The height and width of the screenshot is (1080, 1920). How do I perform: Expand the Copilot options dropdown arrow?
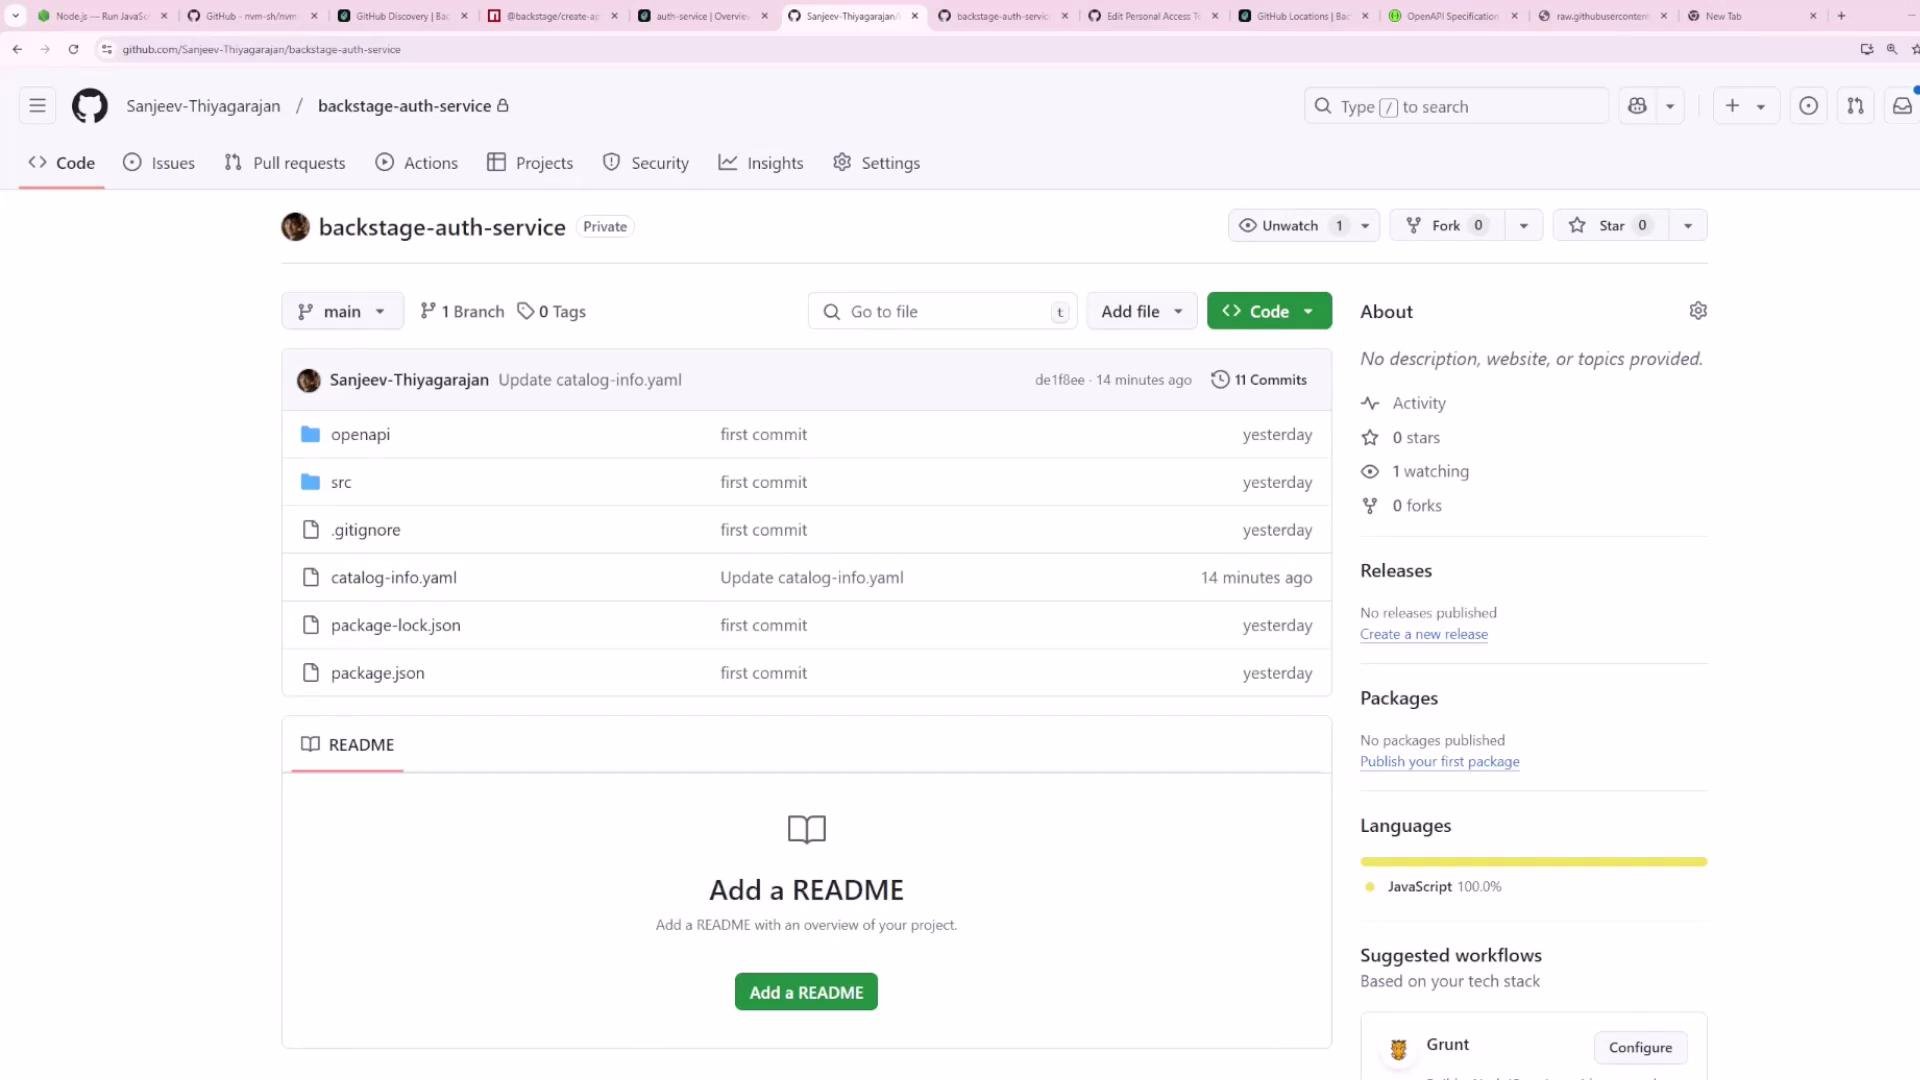pyautogui.click(x=1670, y=106)
